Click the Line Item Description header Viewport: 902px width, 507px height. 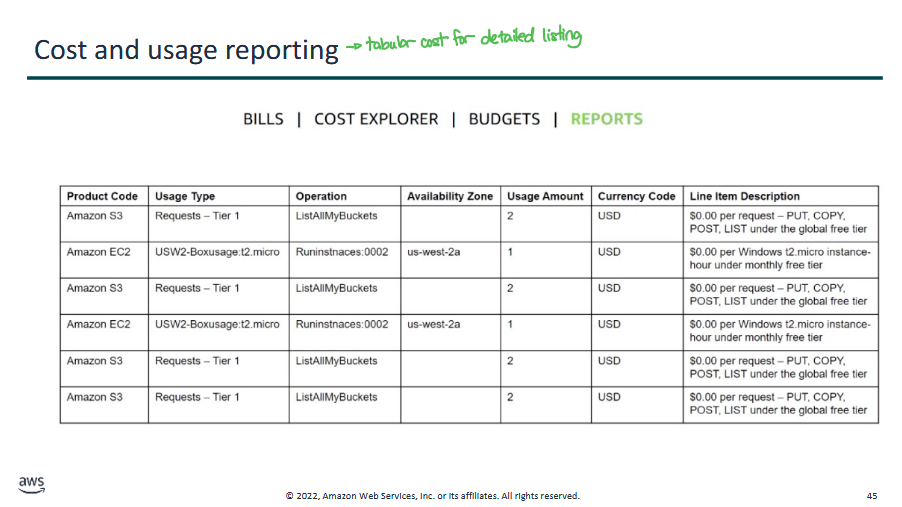click(744, 196)
